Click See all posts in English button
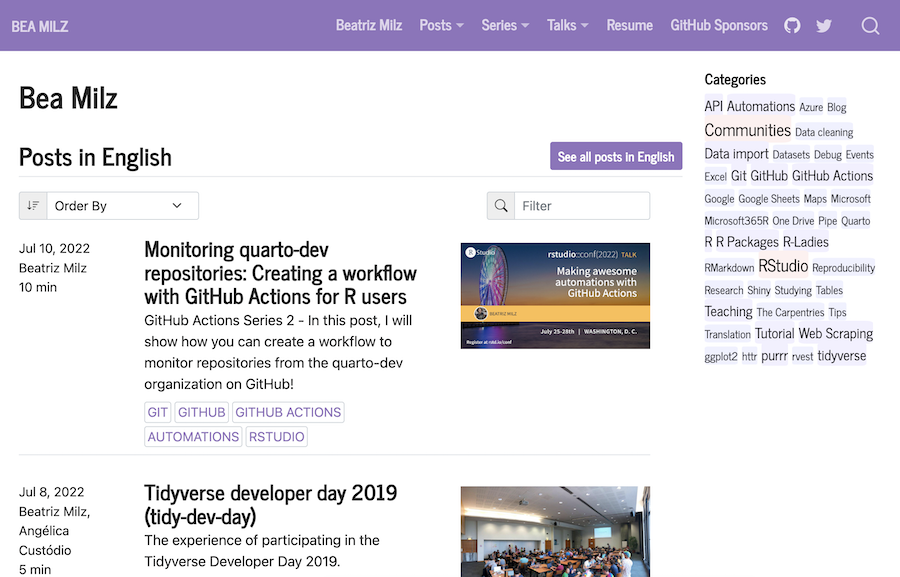 coord(616,156)
